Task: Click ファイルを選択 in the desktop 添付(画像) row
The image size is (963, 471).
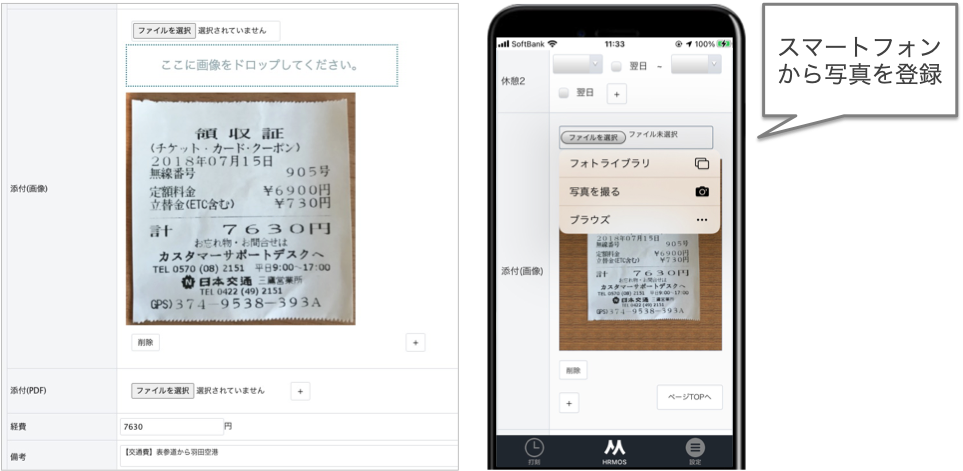Action: (x=163, y=30)
